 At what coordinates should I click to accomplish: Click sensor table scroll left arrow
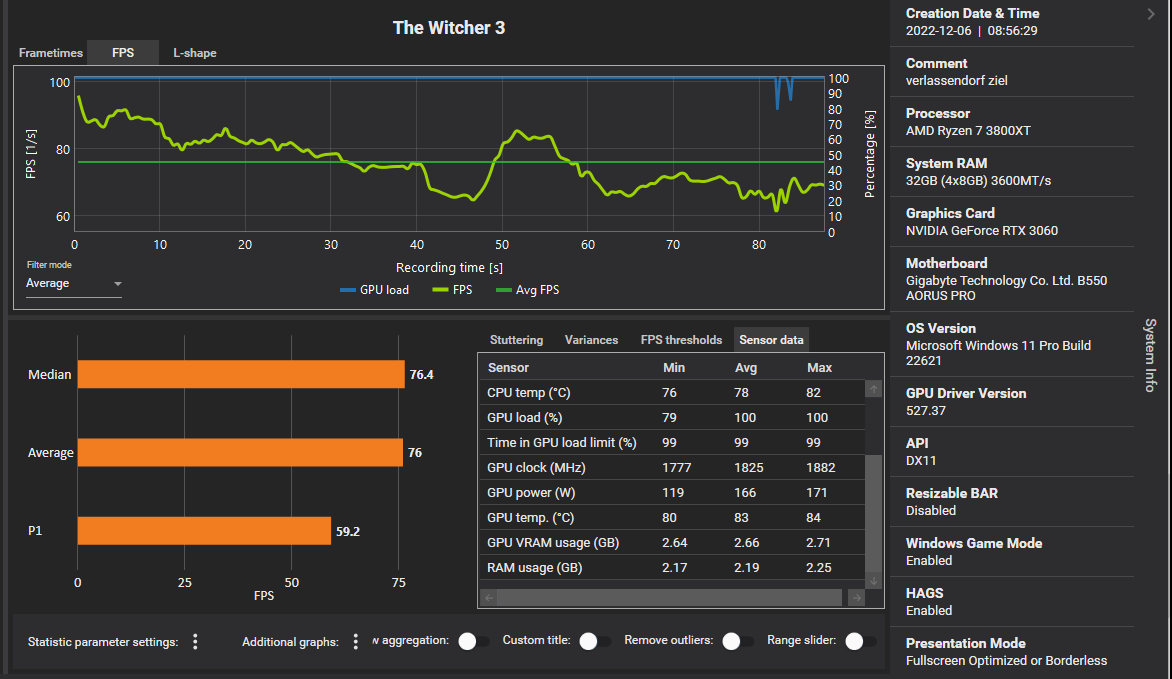489,597
